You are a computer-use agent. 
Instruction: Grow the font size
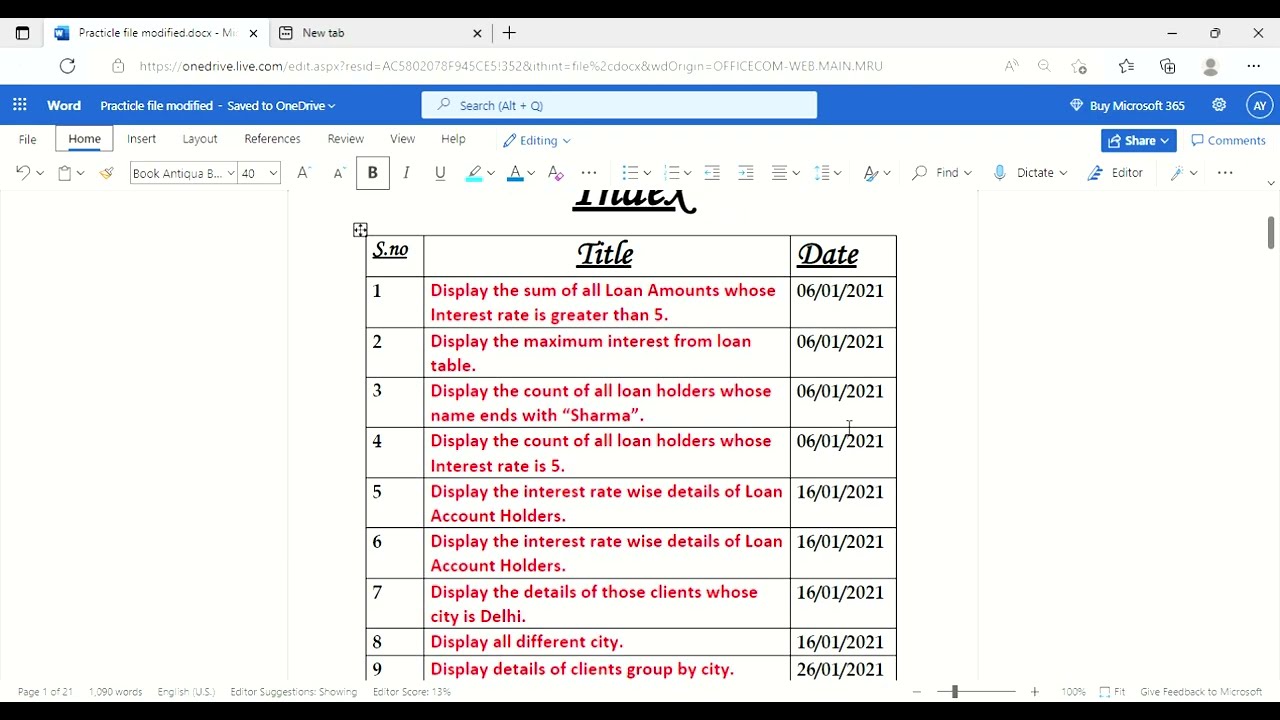304,173
